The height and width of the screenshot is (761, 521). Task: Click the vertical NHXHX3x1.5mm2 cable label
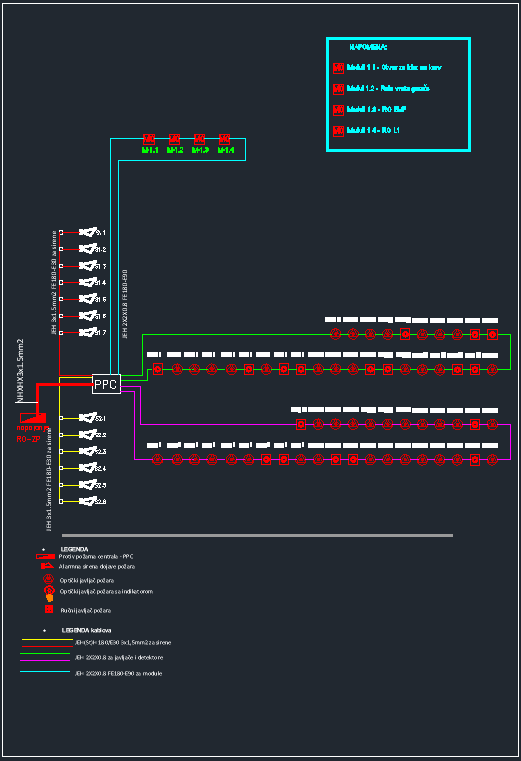pyautogui.click(x=20, y=370)
